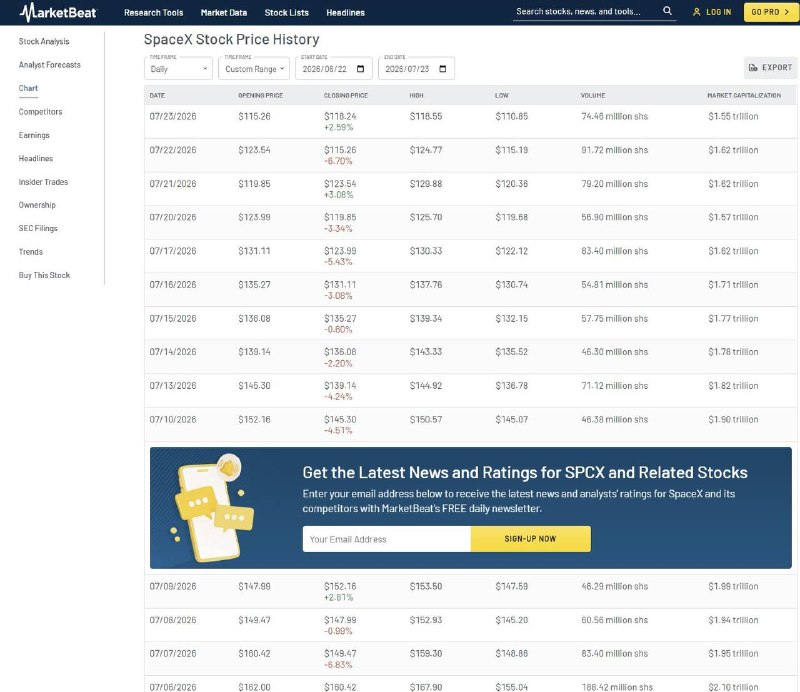The height and width of the screenshot is (692, 800).
Task: Click Buy This Stock in the sidebar
Action: click(44, 276)
